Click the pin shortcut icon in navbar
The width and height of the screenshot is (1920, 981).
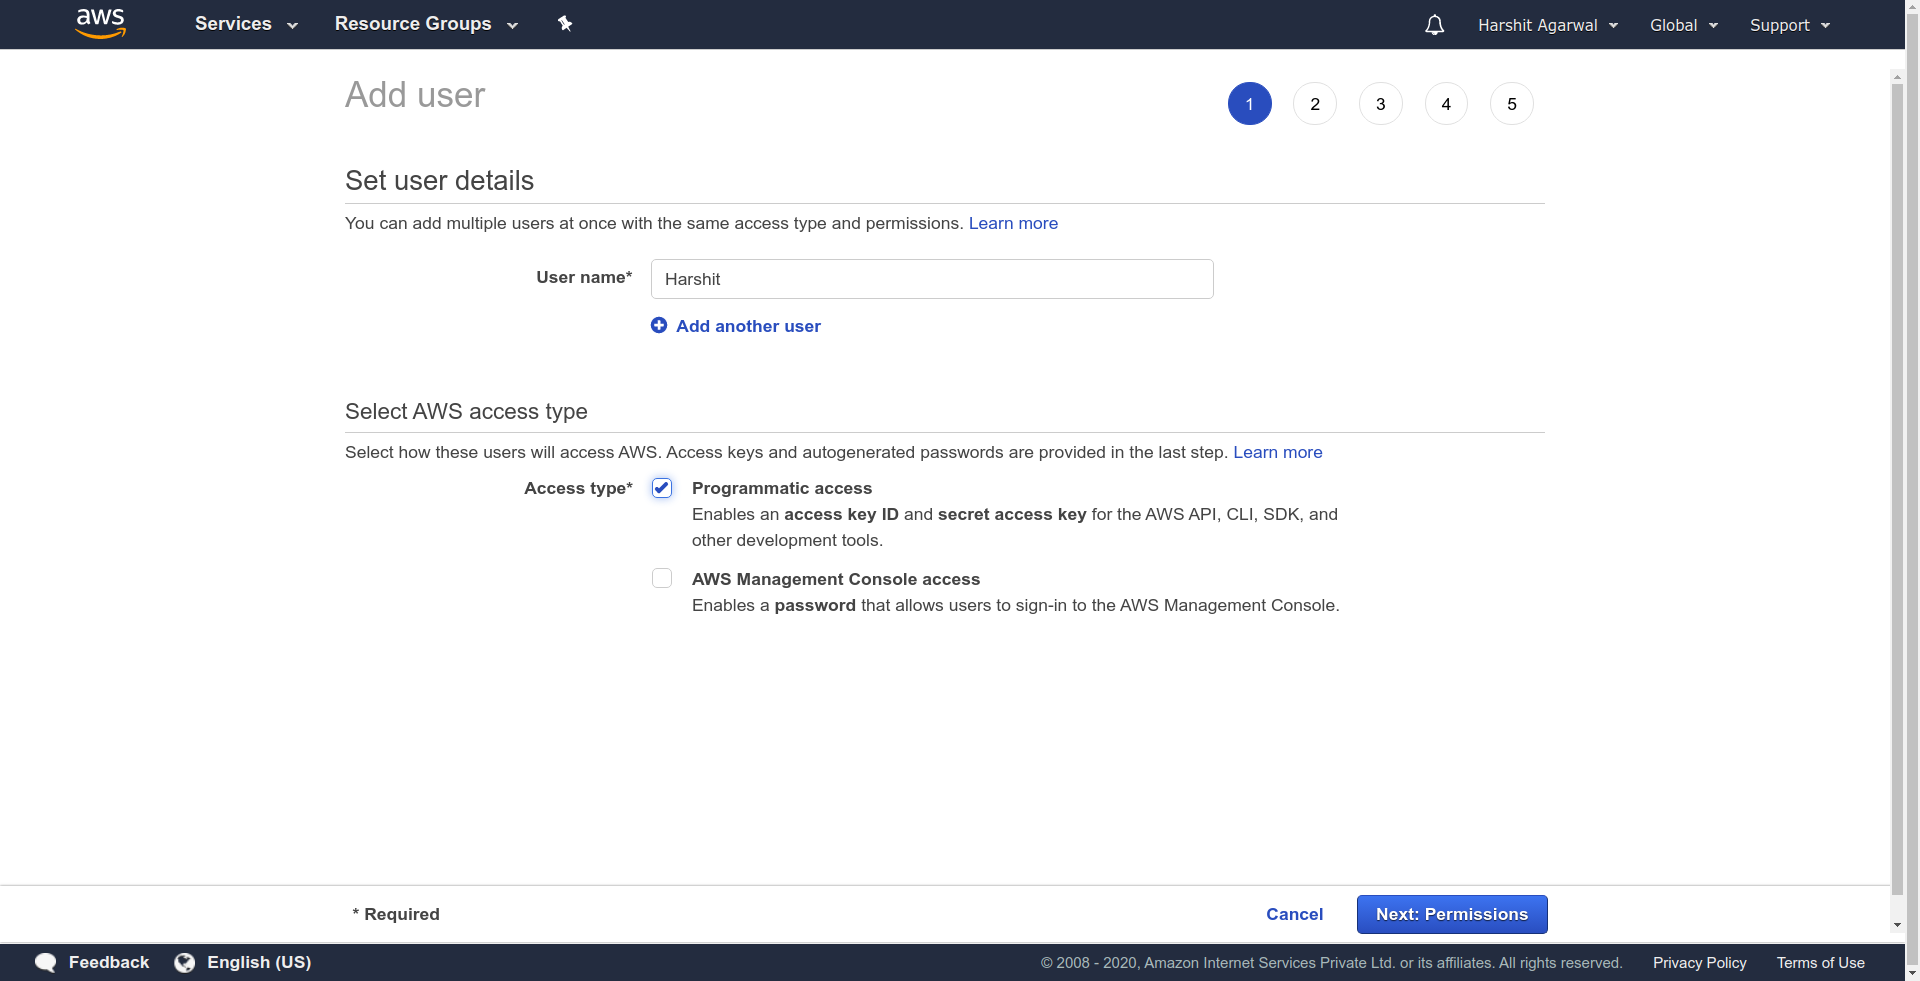coord(565,24)
